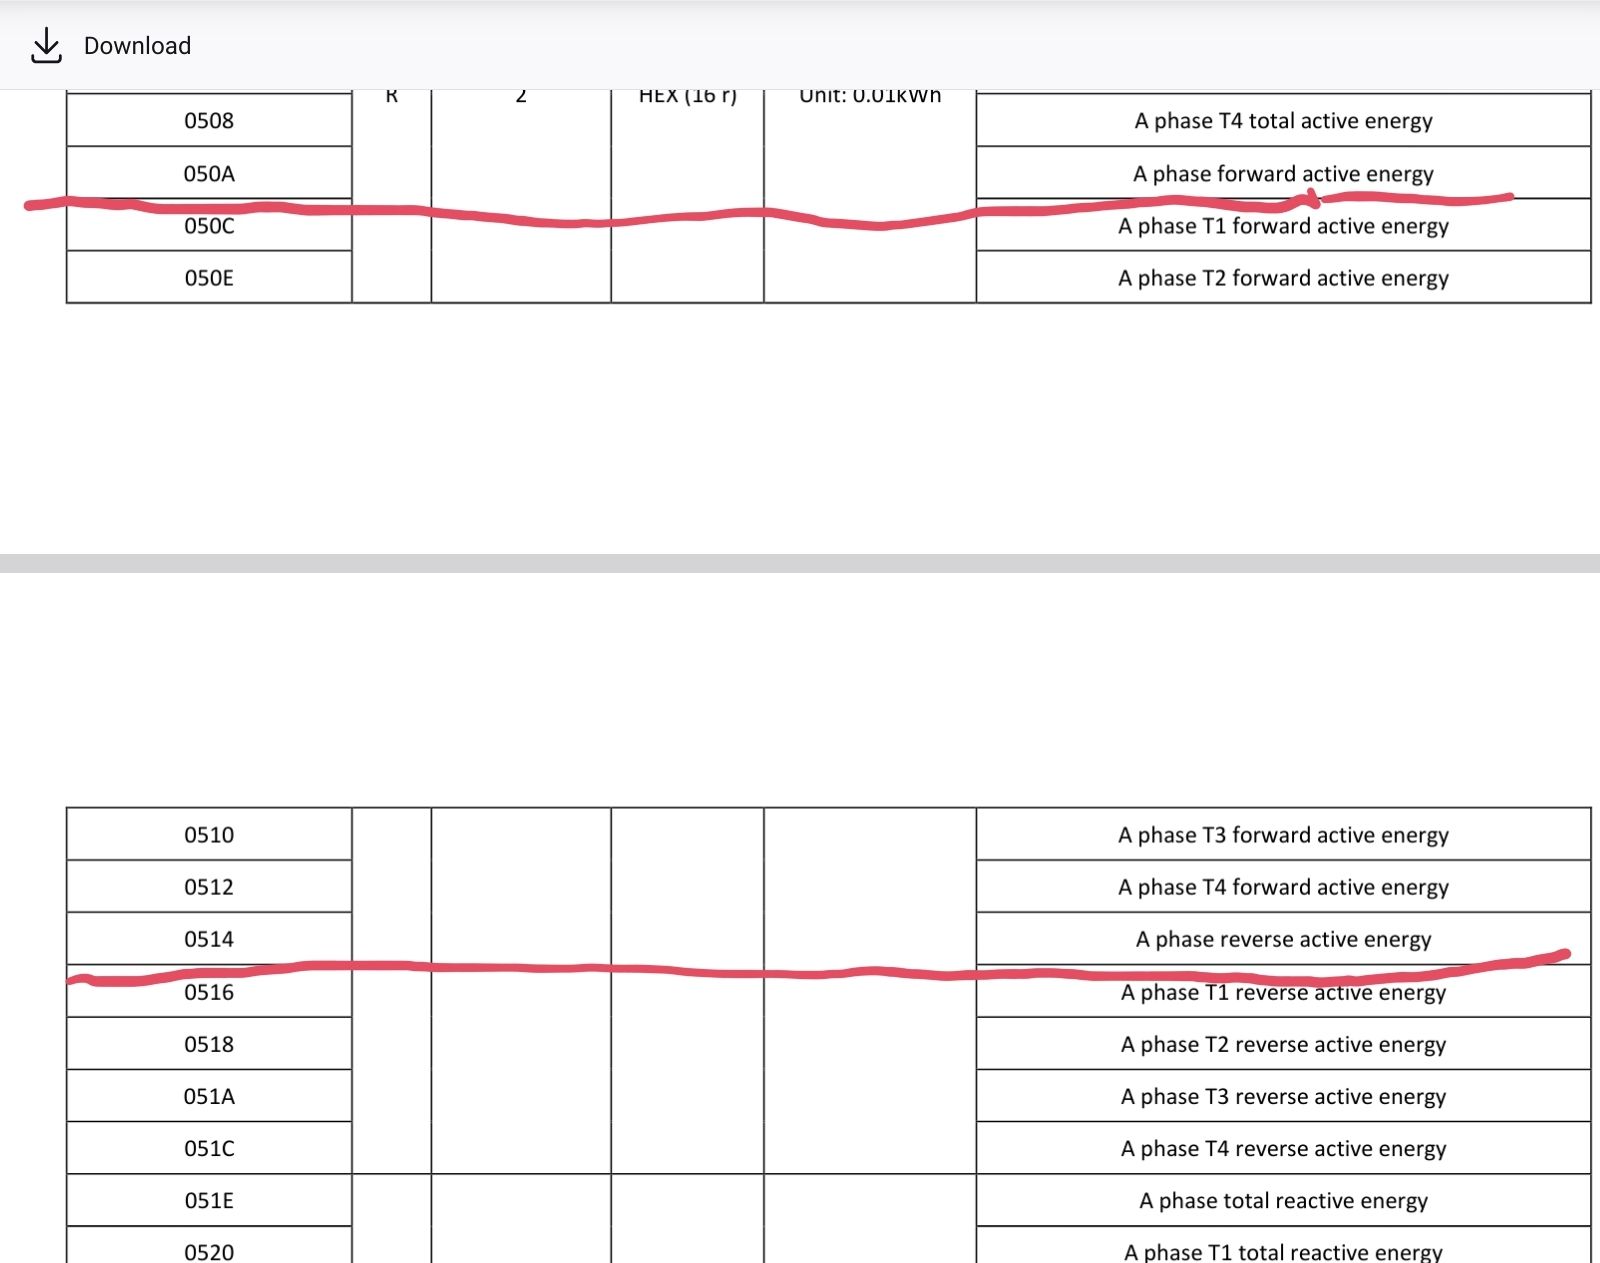Select register address cell 0516
This screenshot has height=1263, width=1600.
coord(209,991)
